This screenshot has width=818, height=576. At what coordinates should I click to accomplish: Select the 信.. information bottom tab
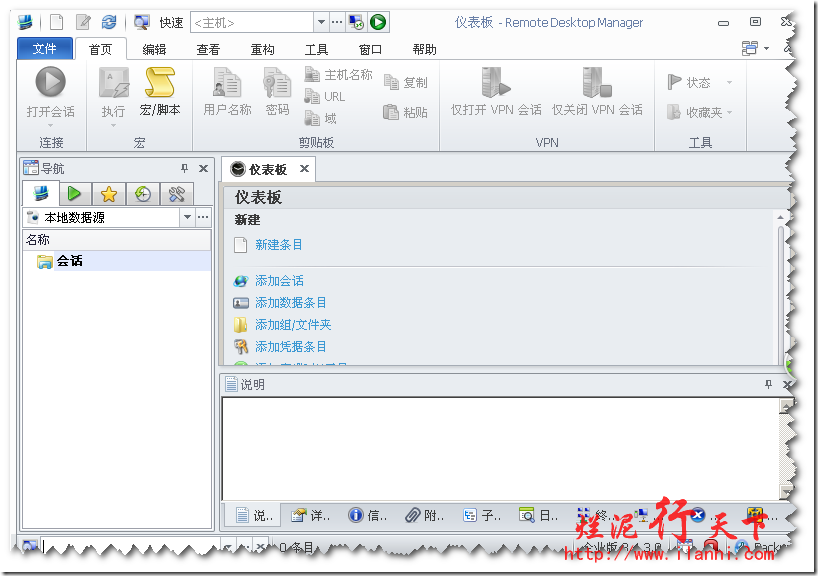[368, 515]
